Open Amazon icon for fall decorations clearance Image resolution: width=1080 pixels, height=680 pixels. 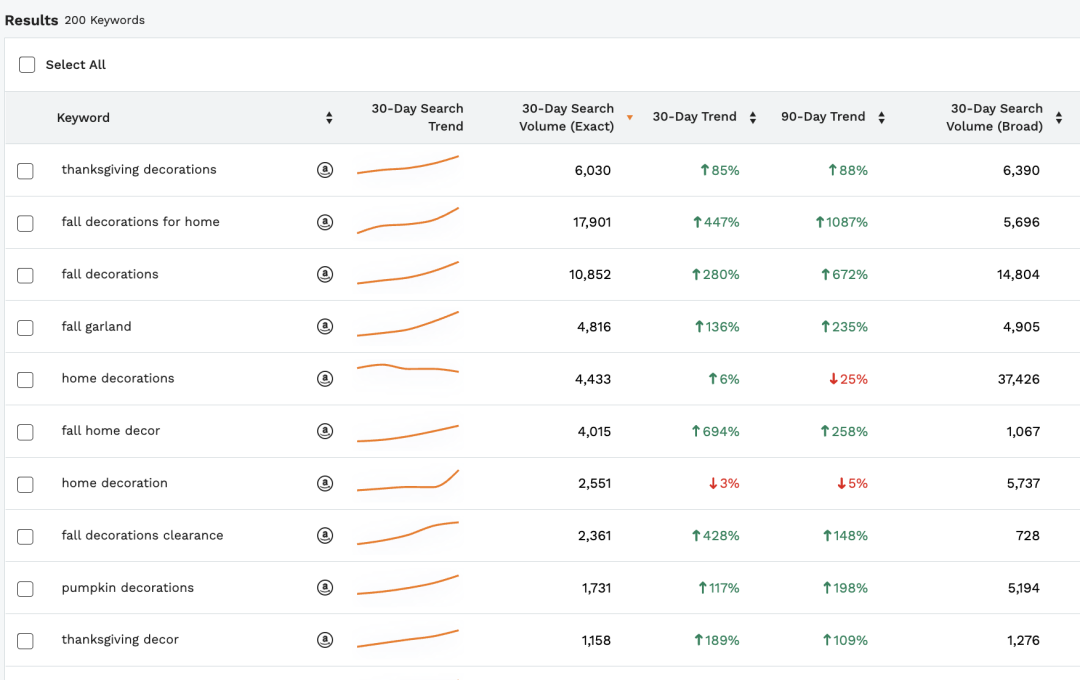(325, 536)
